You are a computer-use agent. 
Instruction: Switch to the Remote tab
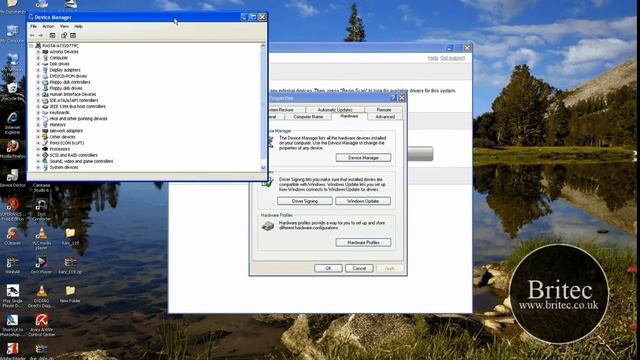tap(384, 110)
